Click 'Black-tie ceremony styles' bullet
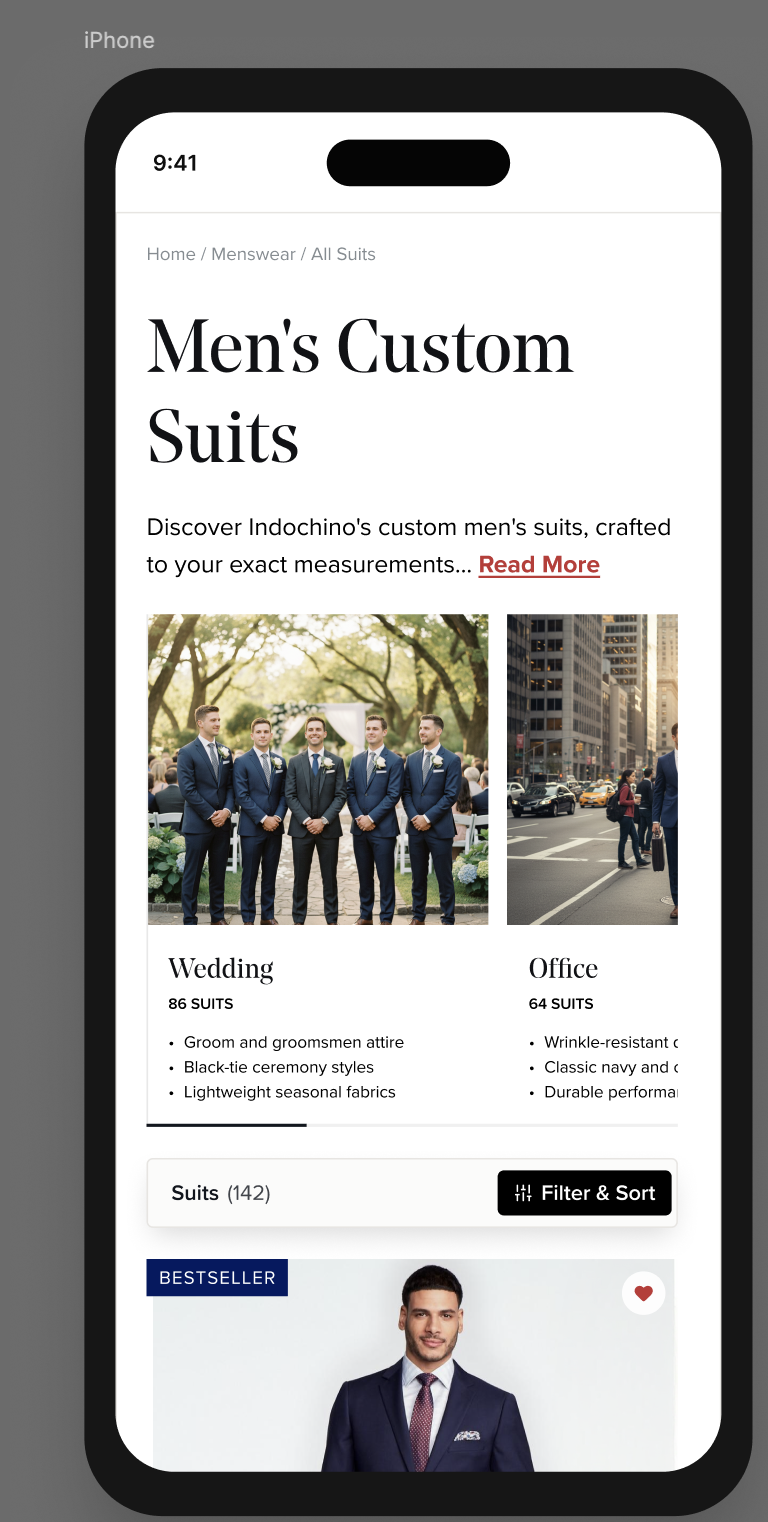This screenshot has height=1522, width=768. pyautogui.click(x=279, y=1067)
